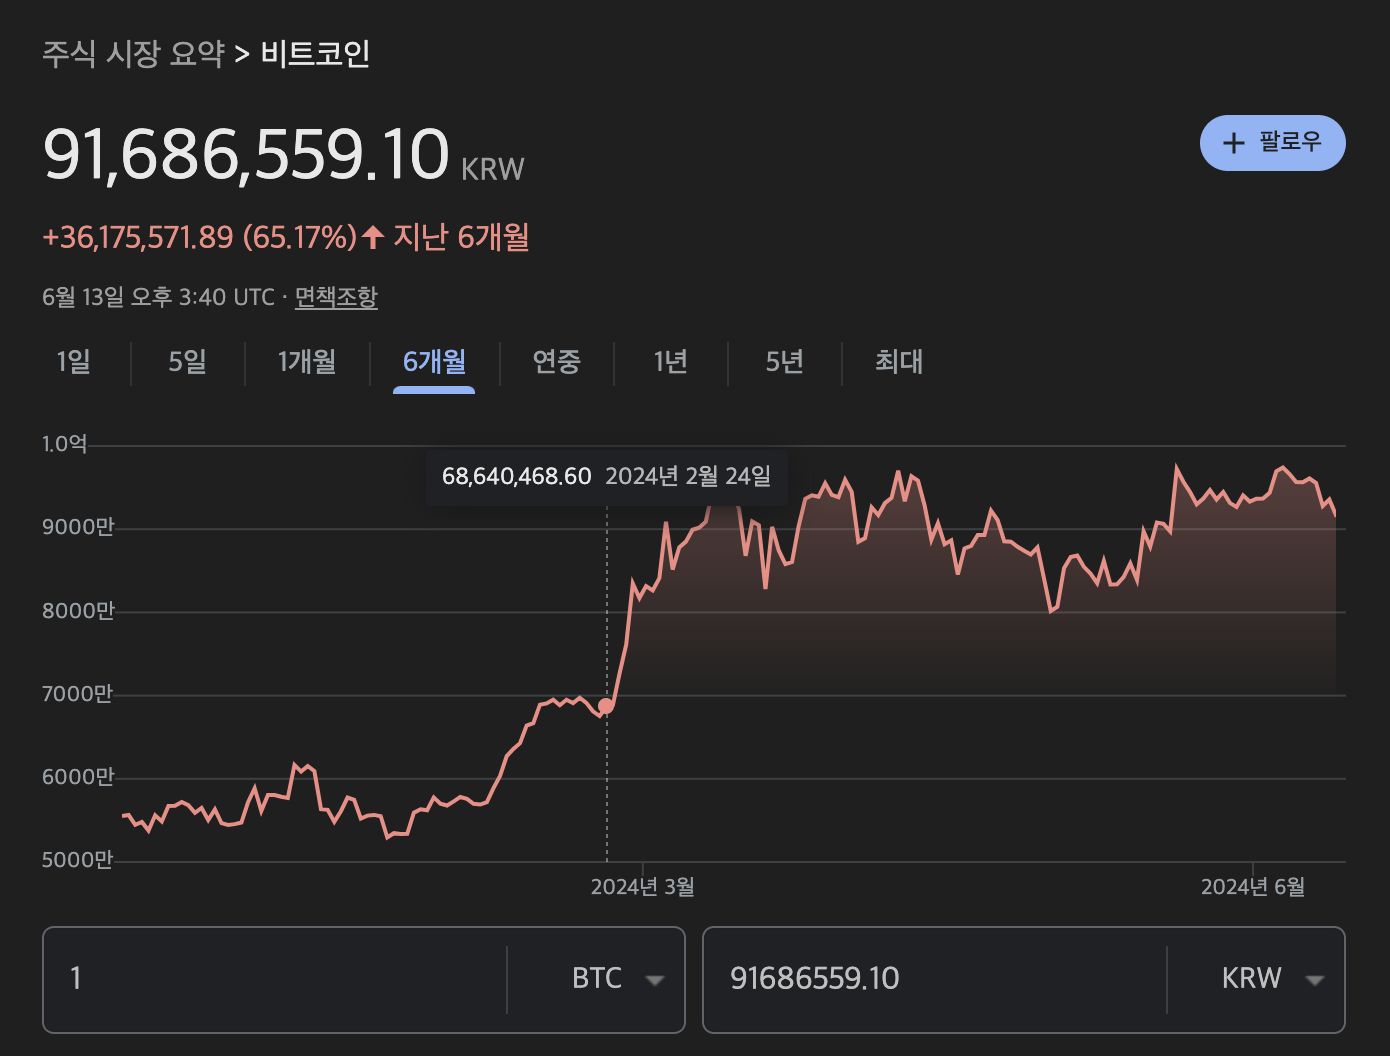
Task: Click the KRW unit label beside the price
Action: [x=492, y=169]
